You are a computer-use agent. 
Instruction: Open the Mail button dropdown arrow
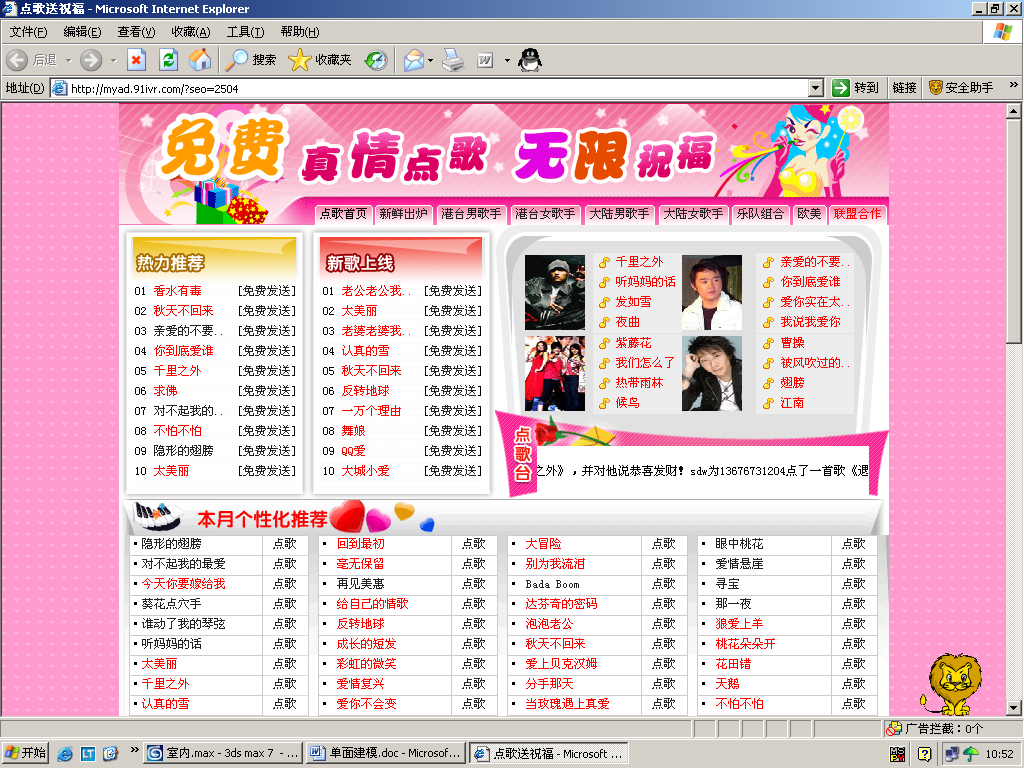430,60
